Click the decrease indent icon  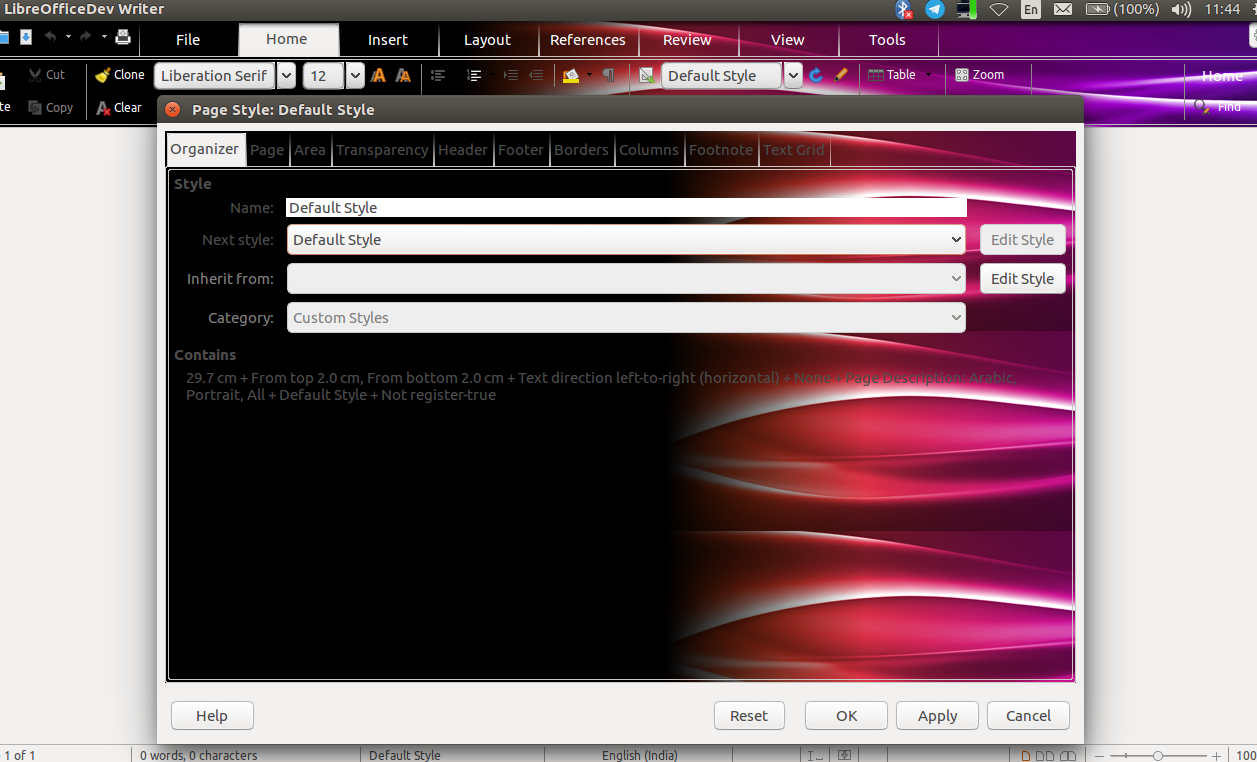tap(536, 75)
